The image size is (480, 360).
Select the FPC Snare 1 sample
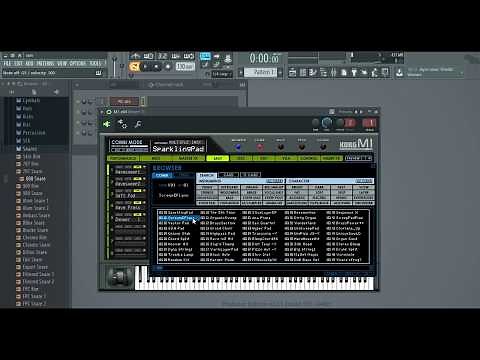coord(31,296)
